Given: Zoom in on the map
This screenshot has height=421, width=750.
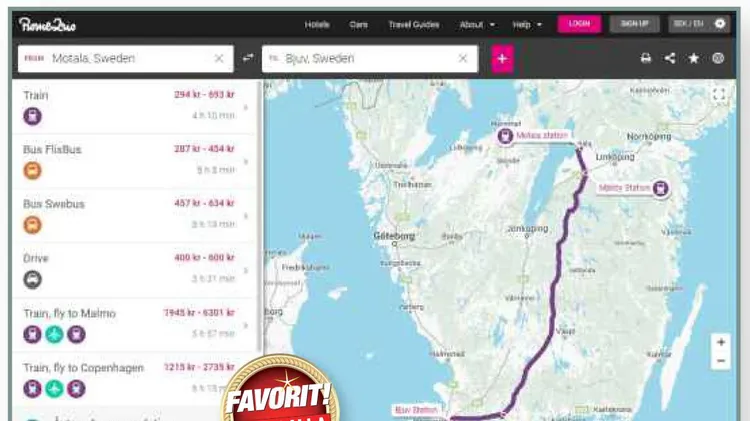Looking at the screenshot, I should tap(721, 343).
